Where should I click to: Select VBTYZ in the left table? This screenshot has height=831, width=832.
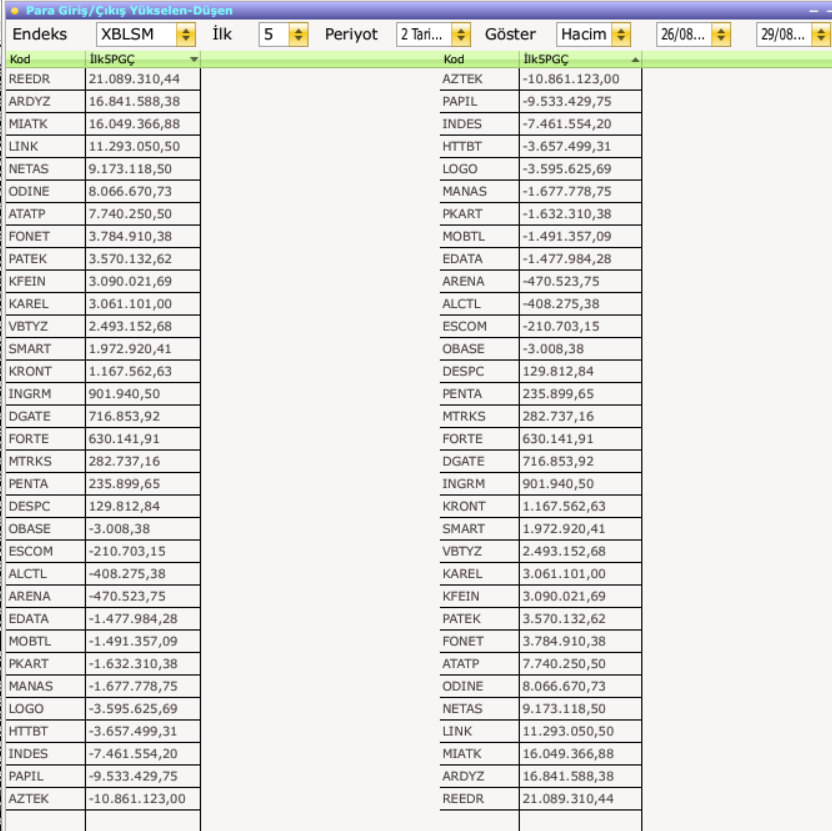28,326
